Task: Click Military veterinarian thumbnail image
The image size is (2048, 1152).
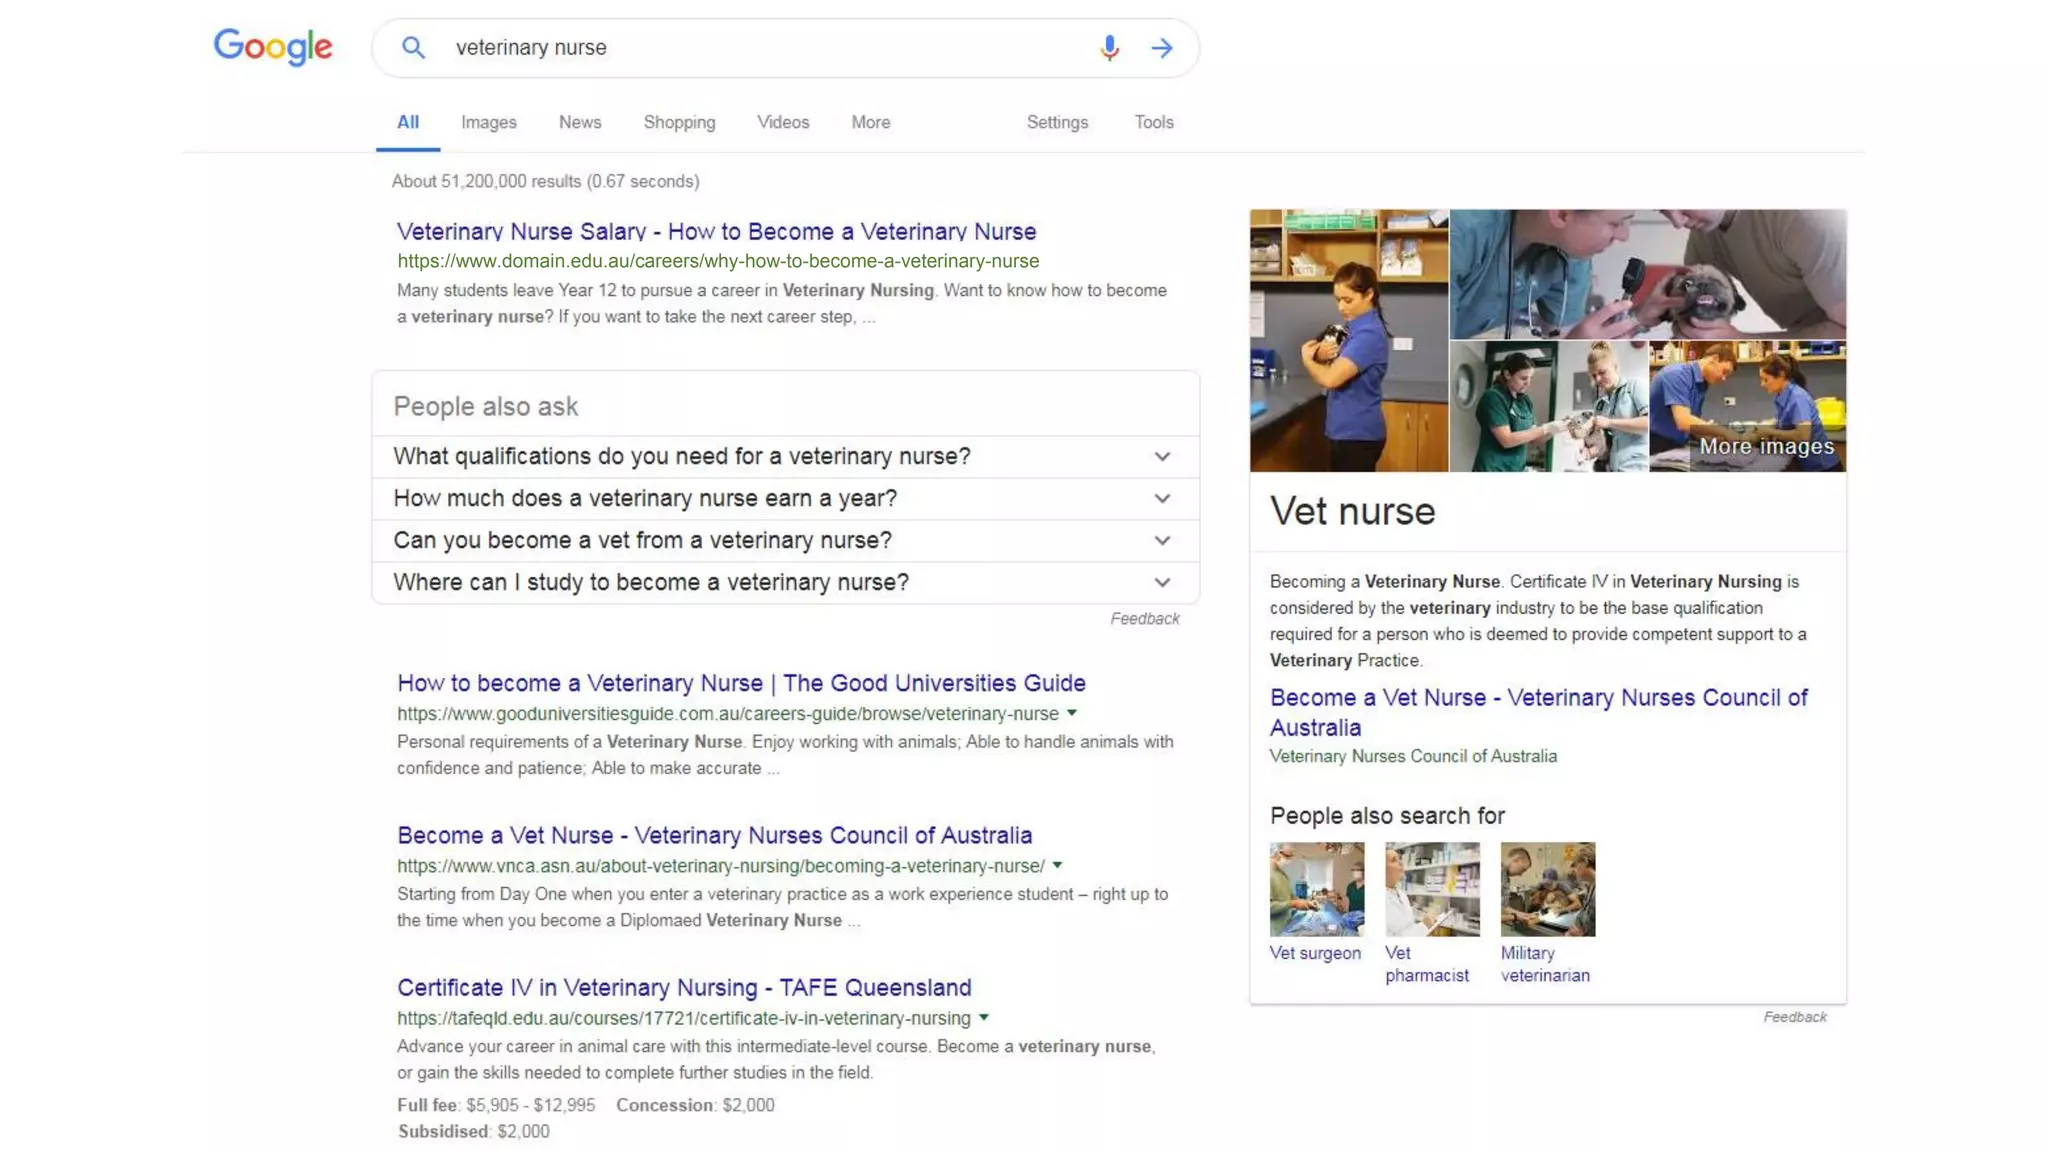Action: pos(1547,889)
